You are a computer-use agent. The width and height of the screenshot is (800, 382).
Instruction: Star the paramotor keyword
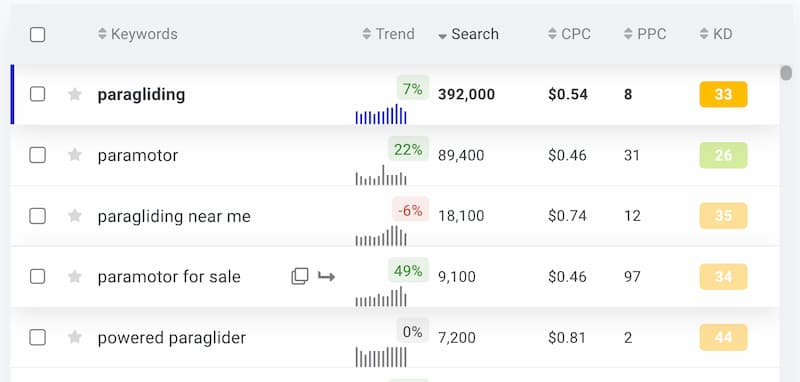(x=75, y=155)
